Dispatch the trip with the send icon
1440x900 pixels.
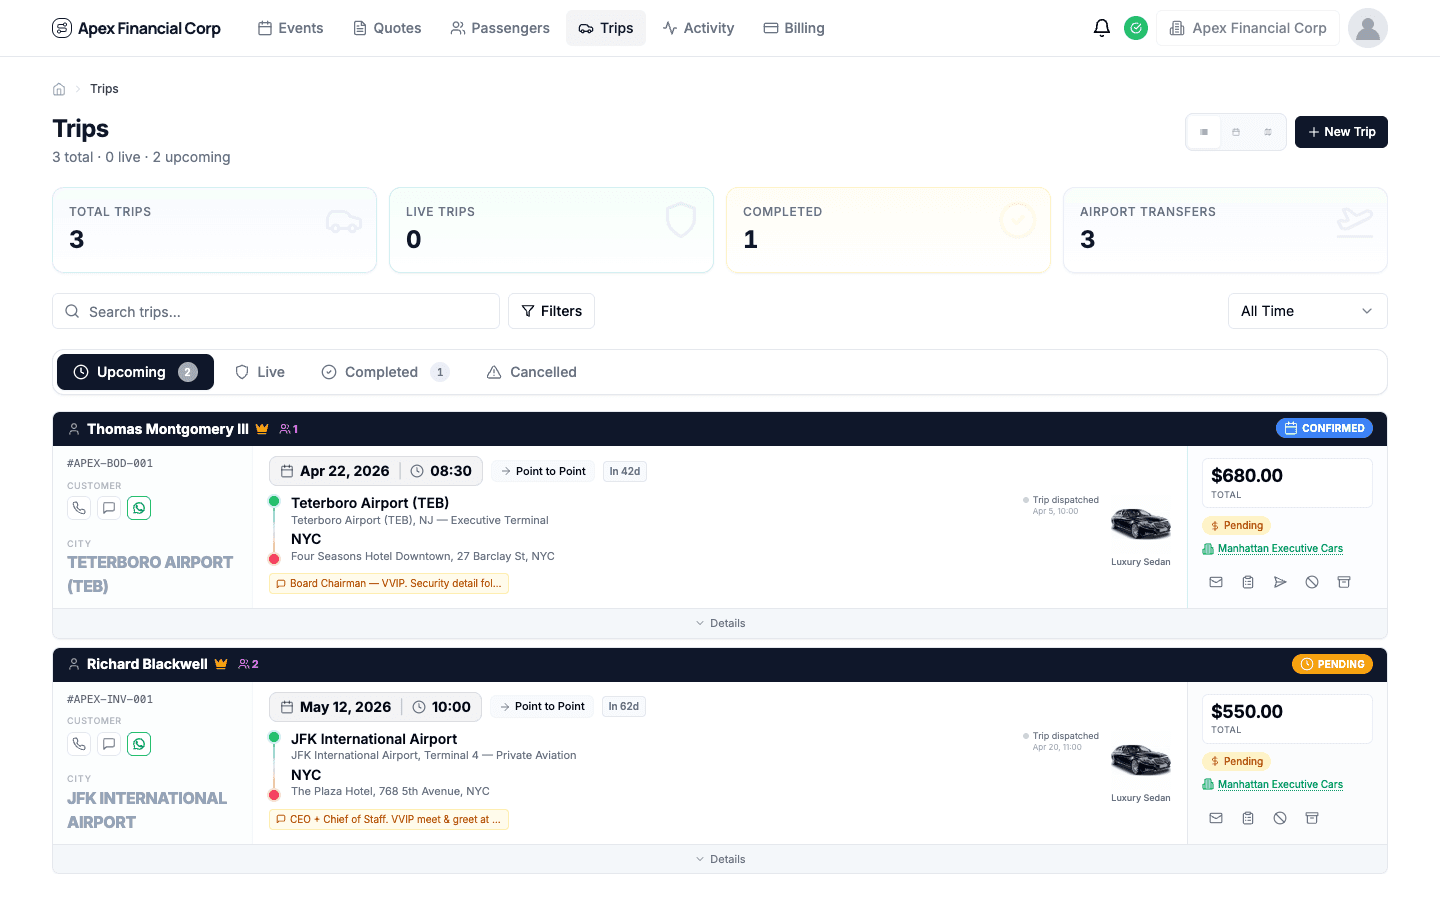pyautogui.click(x=1280, y=581)
